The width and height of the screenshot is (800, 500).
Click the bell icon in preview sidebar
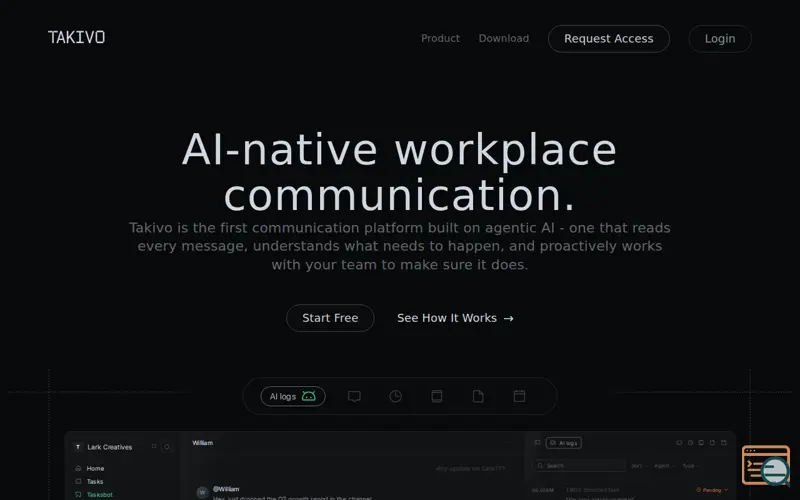[166, 447]
